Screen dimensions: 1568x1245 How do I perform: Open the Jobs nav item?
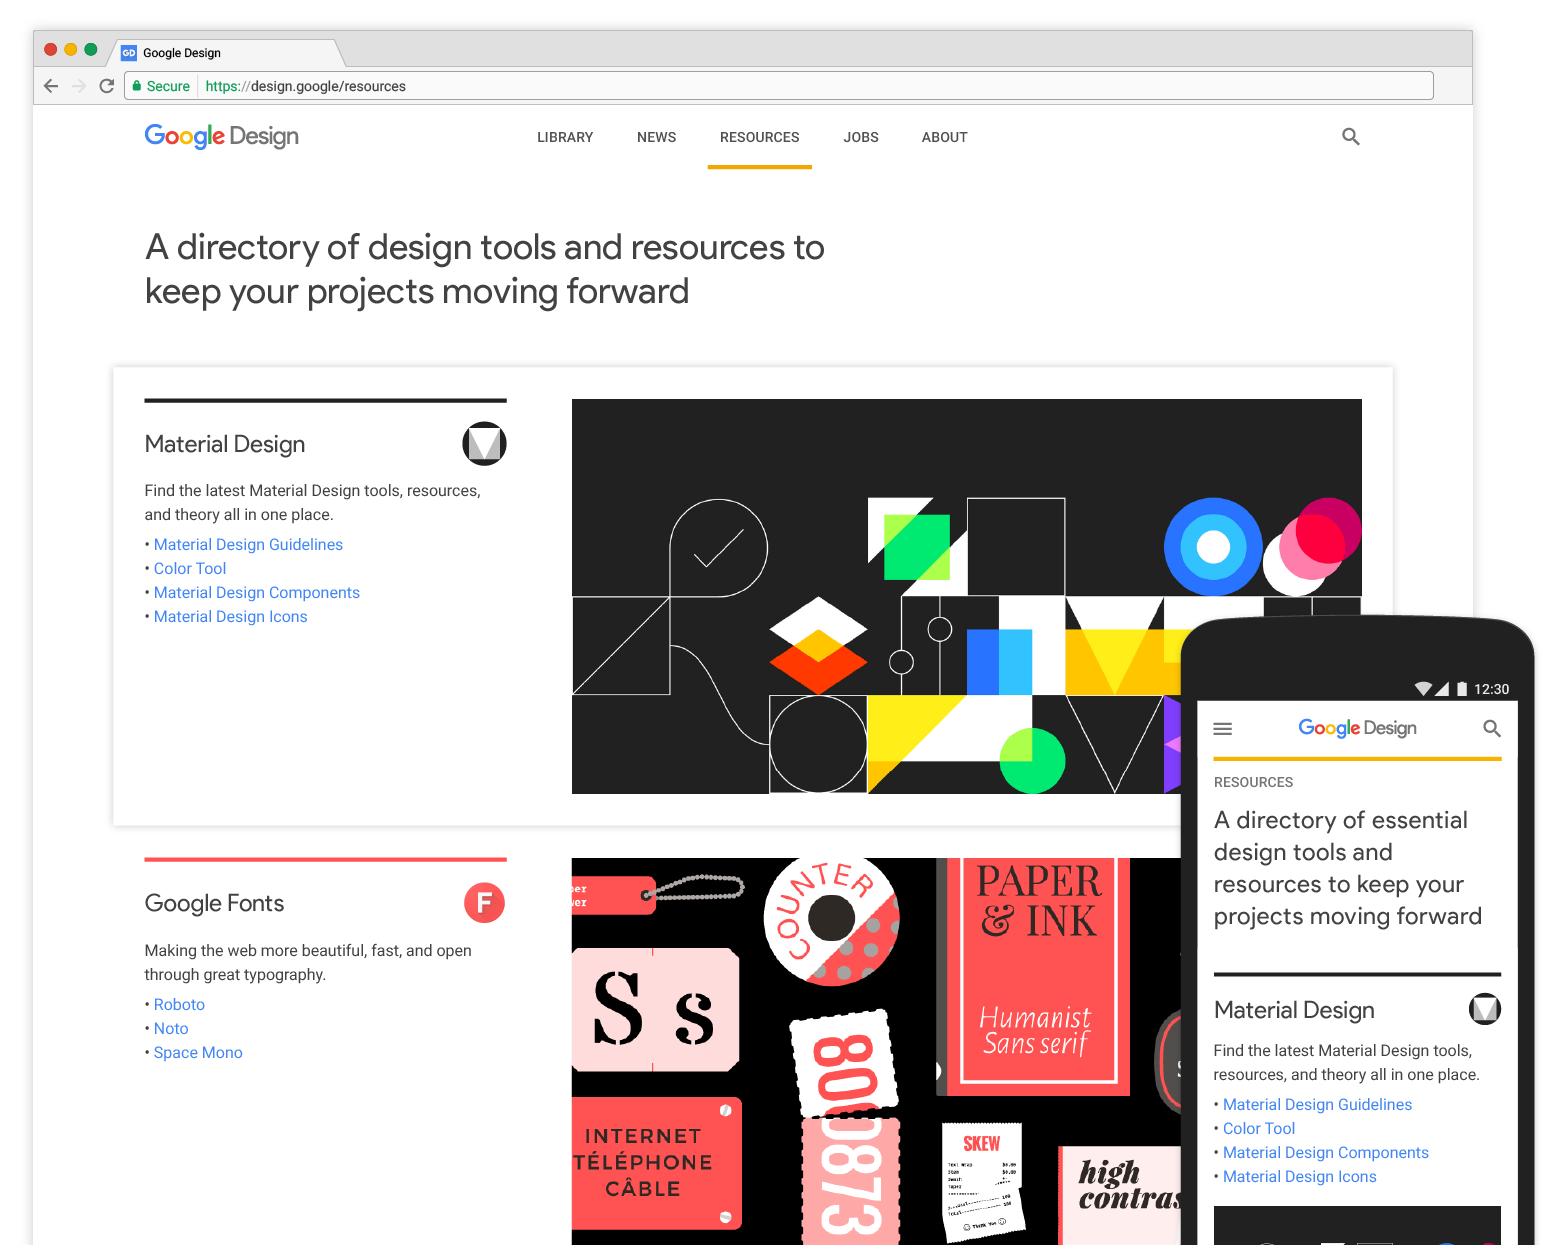(x=861, y=137)
